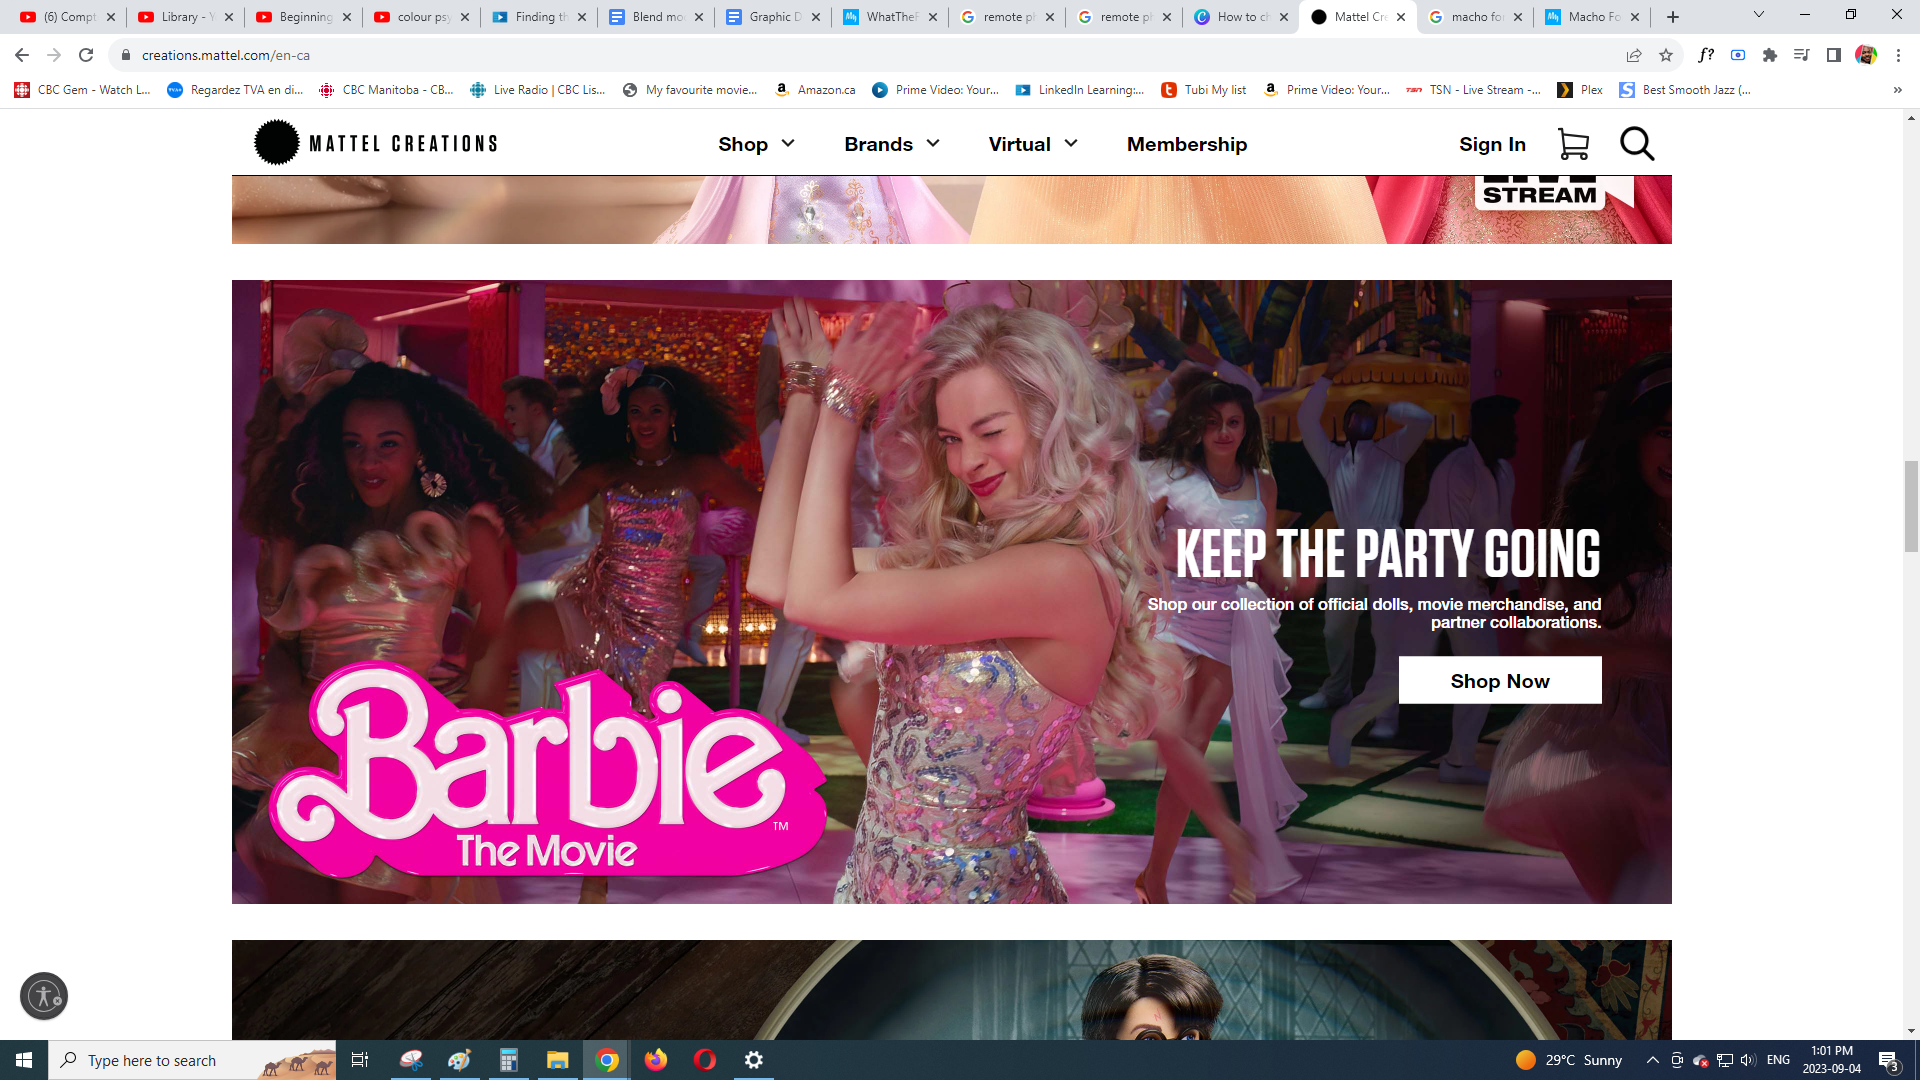The height and width of the screenshot is (1080, 1920).
Task: Click the search magnifier icon
Action: pos(1637,144)
